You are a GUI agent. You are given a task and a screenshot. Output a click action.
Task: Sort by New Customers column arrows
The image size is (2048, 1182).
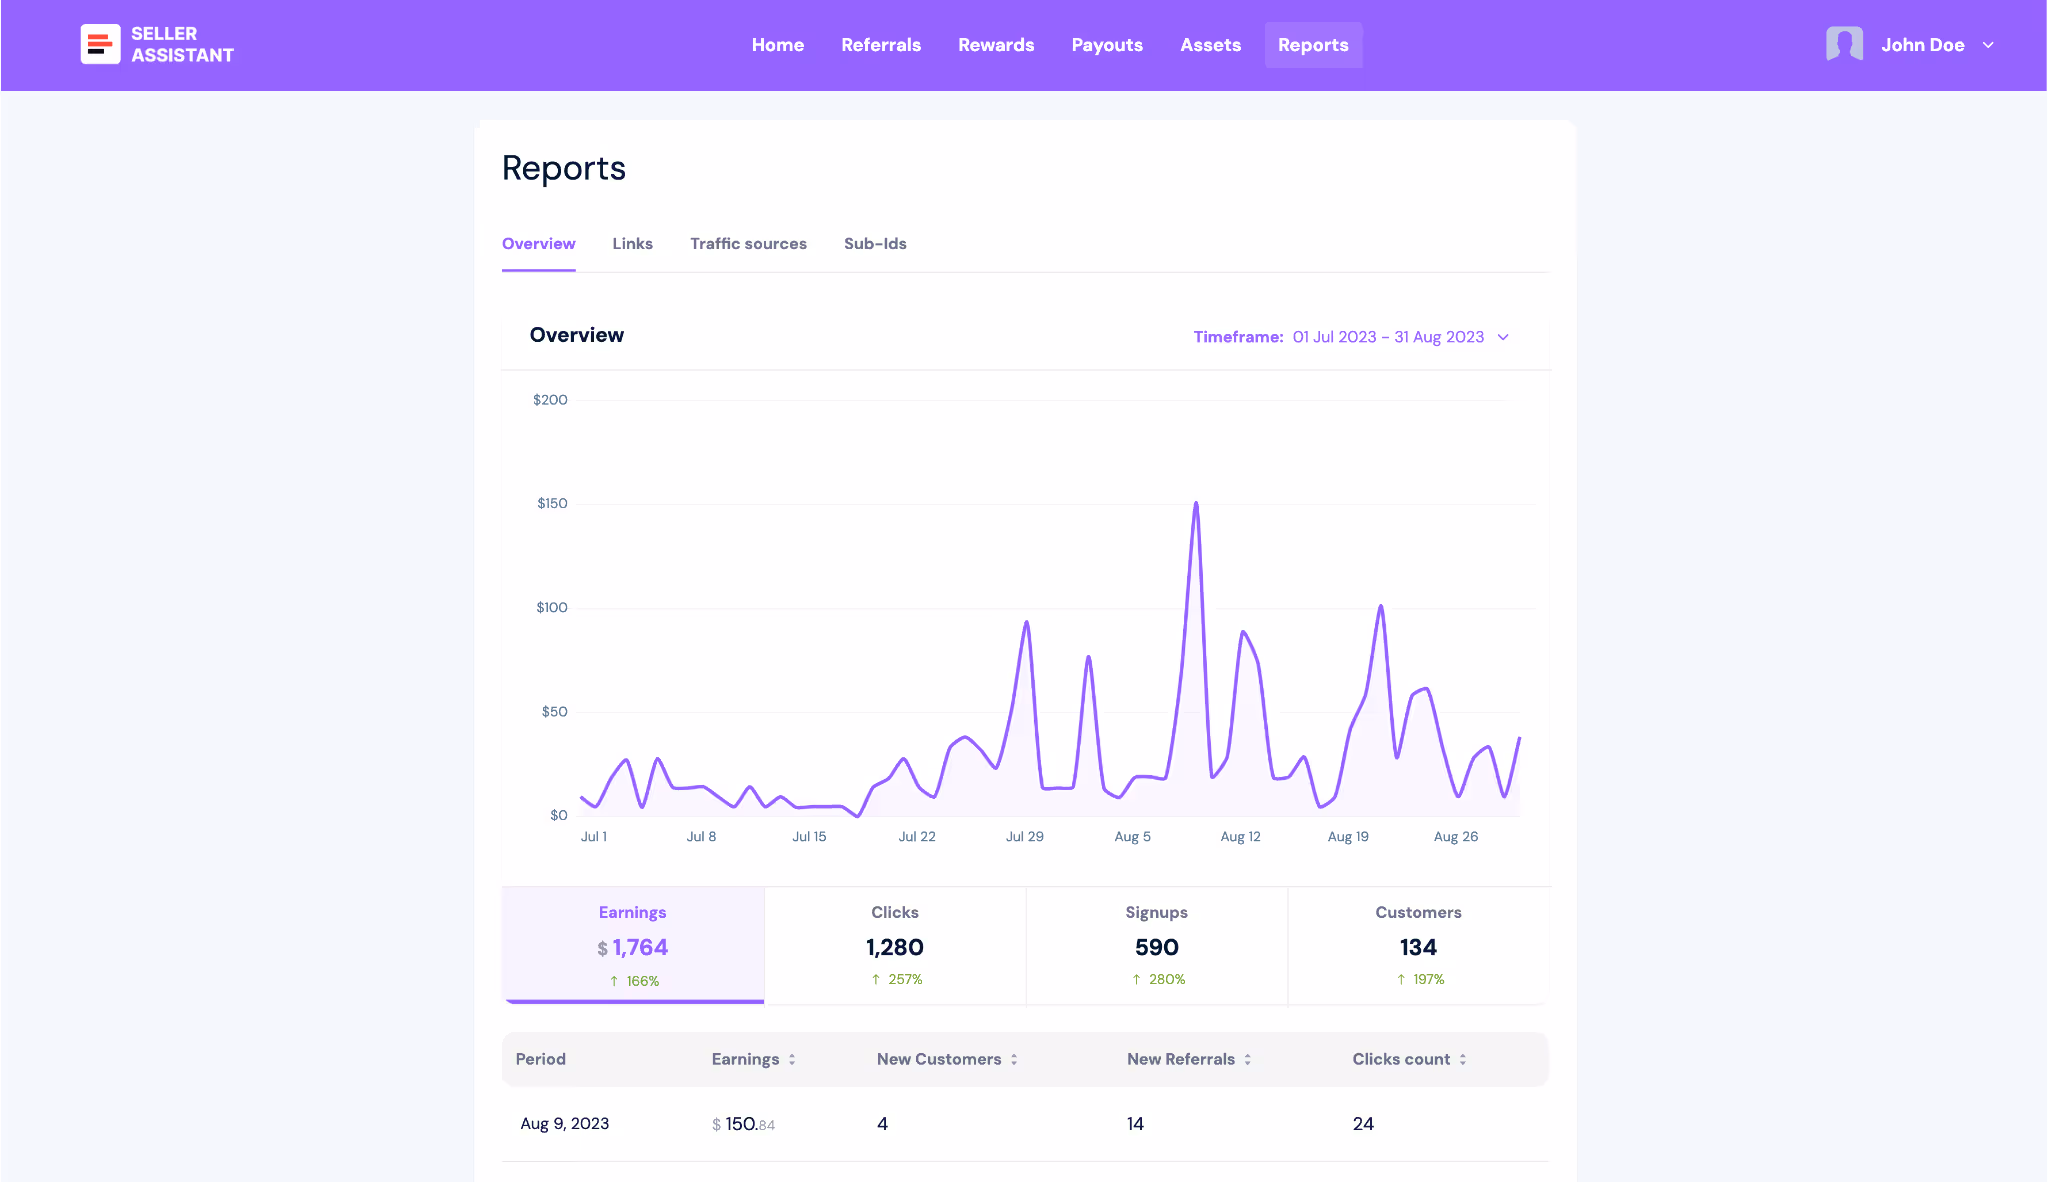1014,1059
